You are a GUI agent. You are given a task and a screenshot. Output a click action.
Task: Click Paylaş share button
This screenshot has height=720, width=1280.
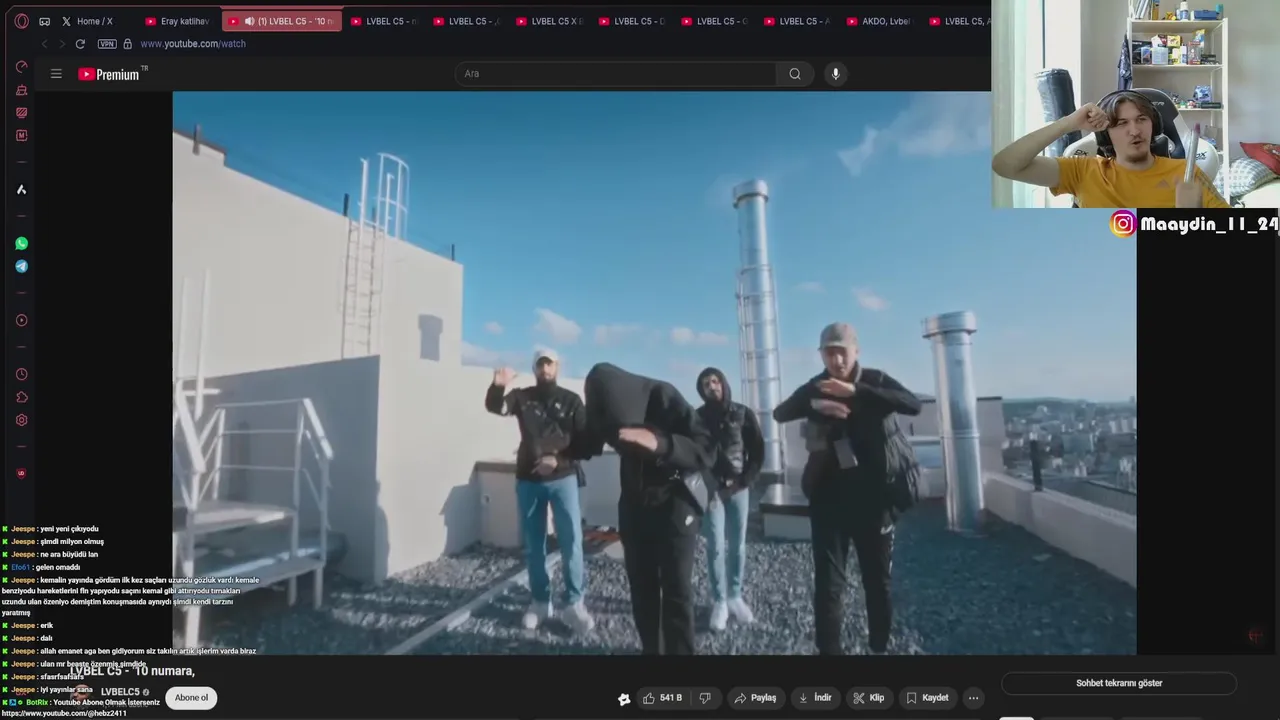coord(755,698)
